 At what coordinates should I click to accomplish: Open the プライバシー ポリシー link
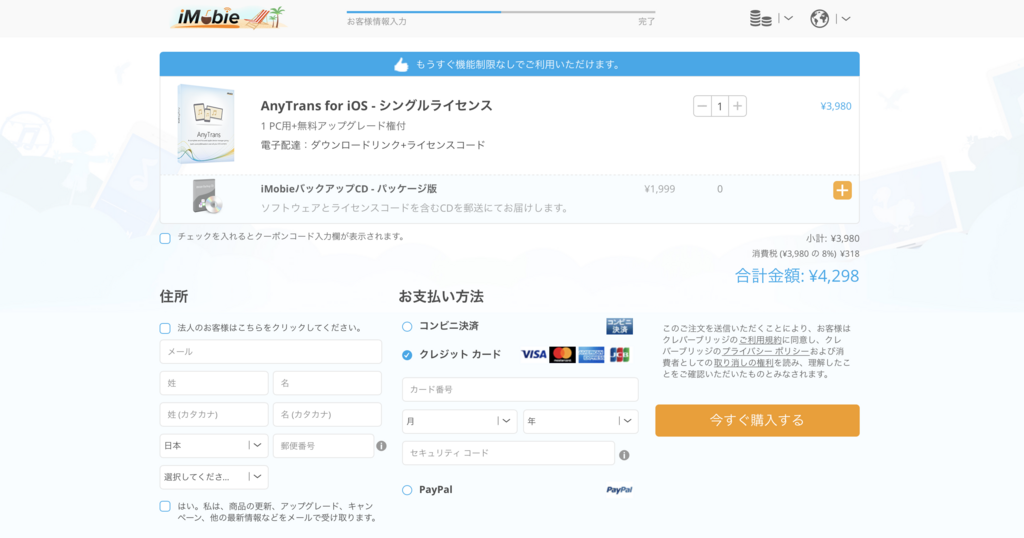[765, 351]
